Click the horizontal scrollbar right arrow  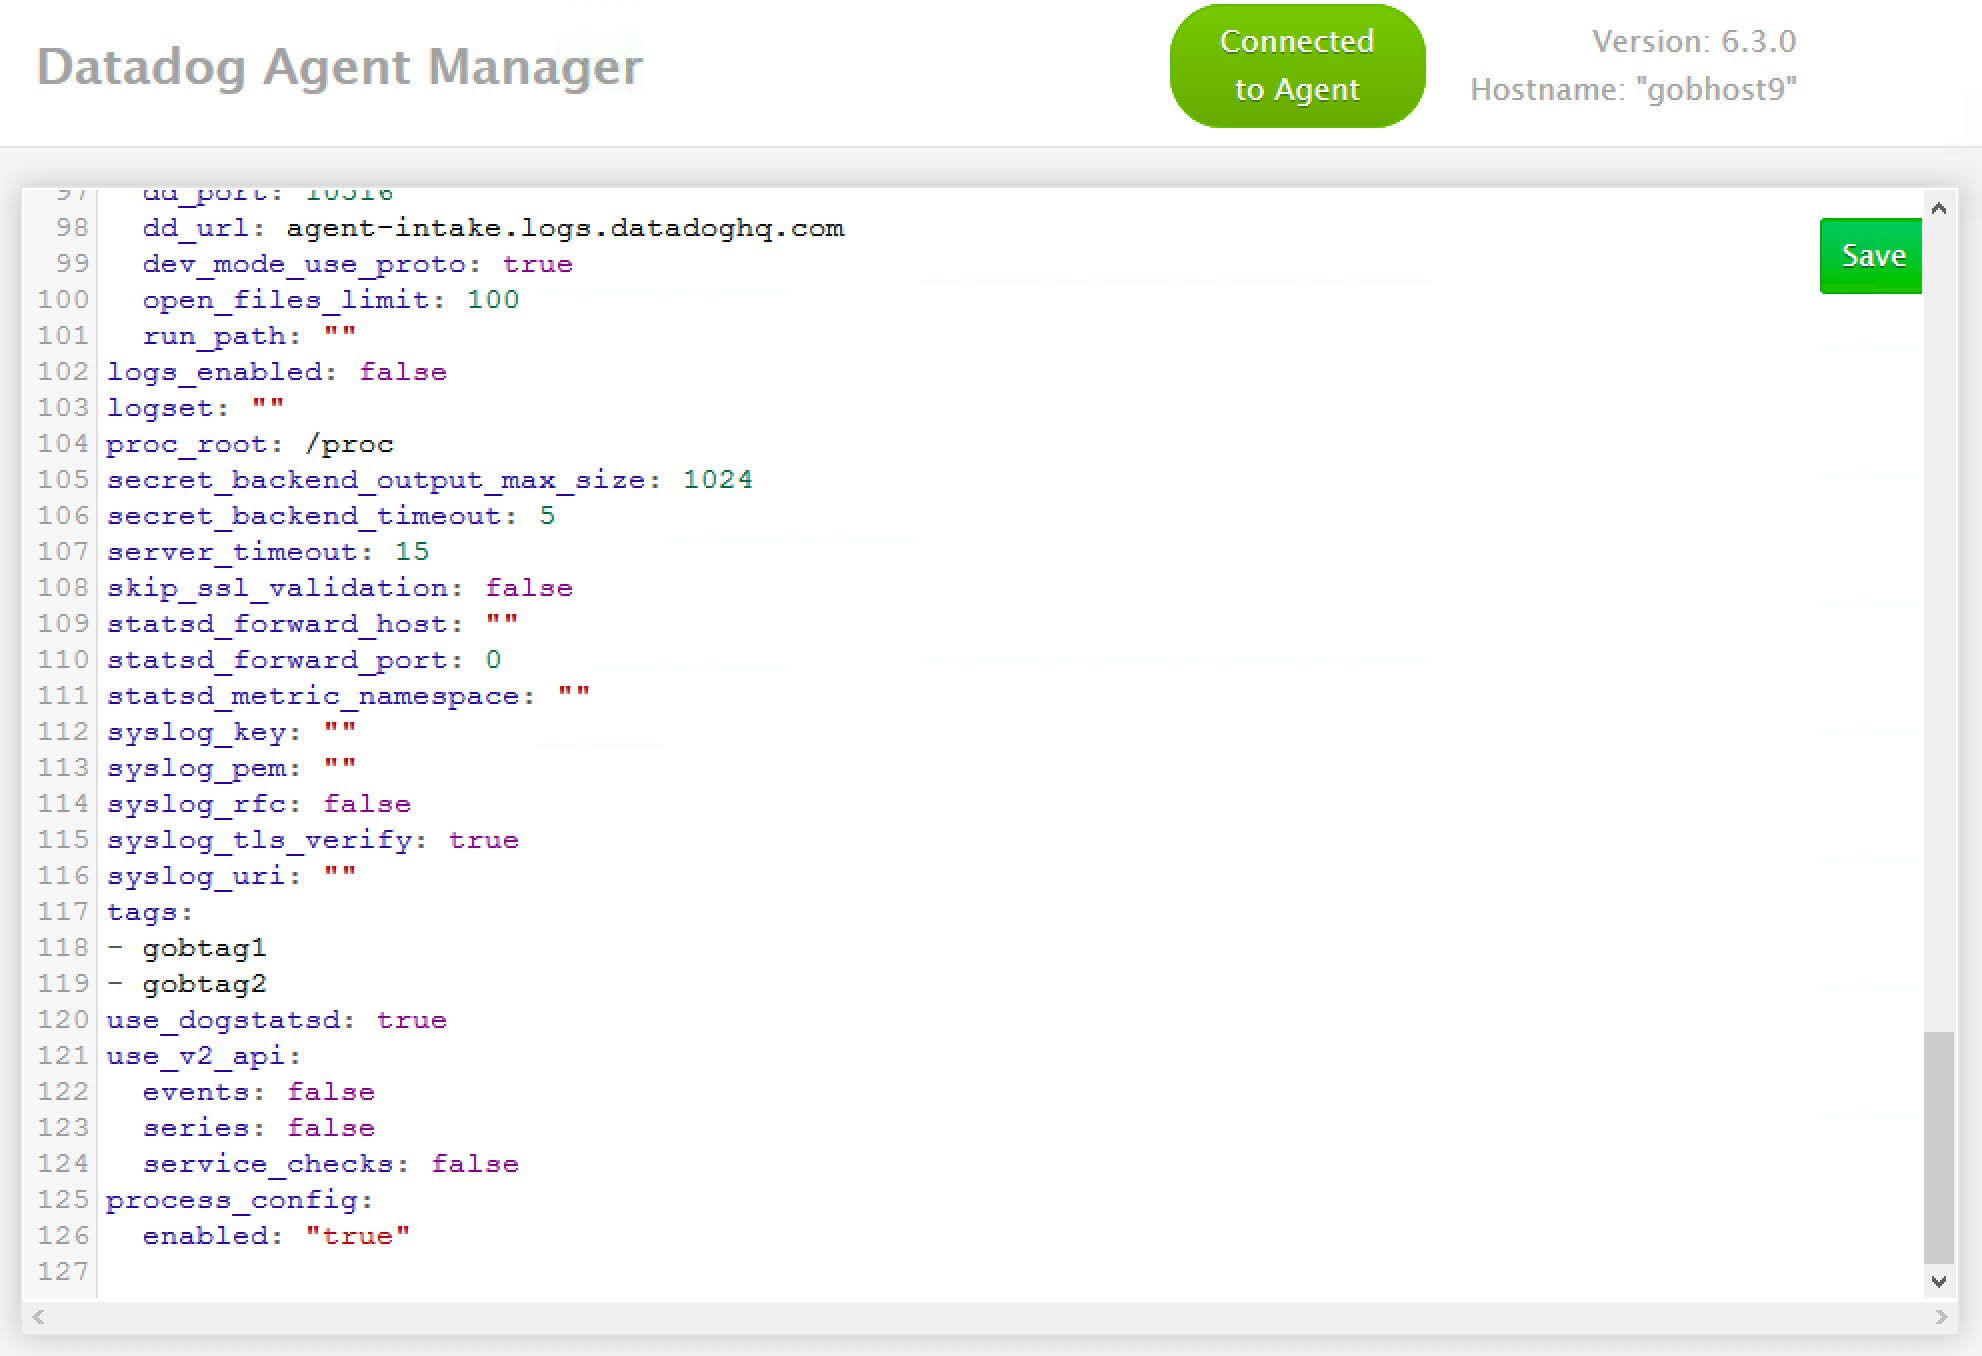pos(1942,1318)
